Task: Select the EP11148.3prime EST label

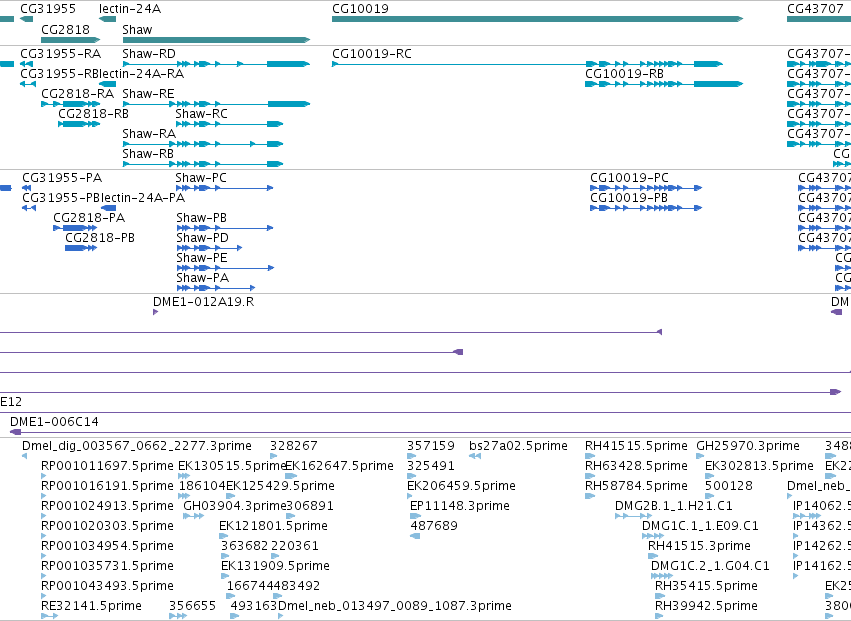Action: 460,506
